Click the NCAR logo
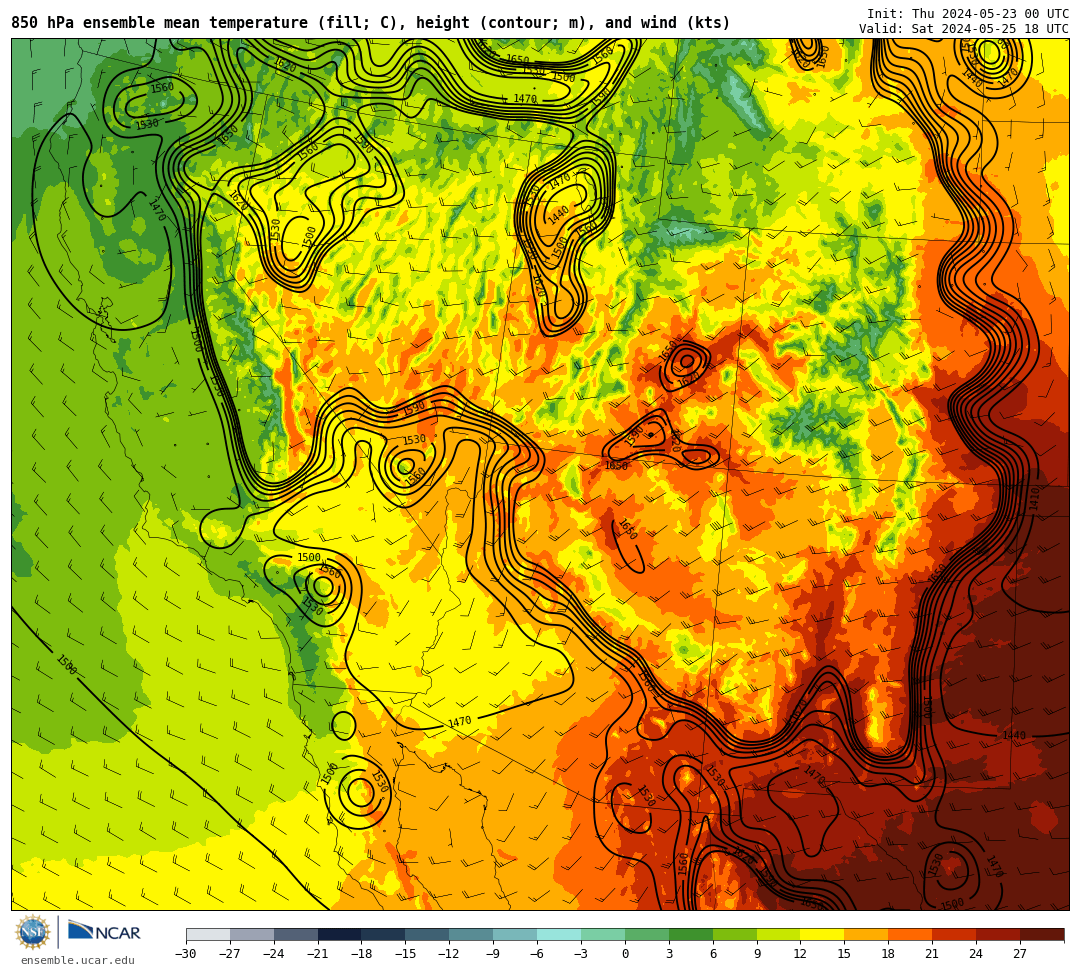Screen dimensions: 1080x973 [x=105, y=932]
